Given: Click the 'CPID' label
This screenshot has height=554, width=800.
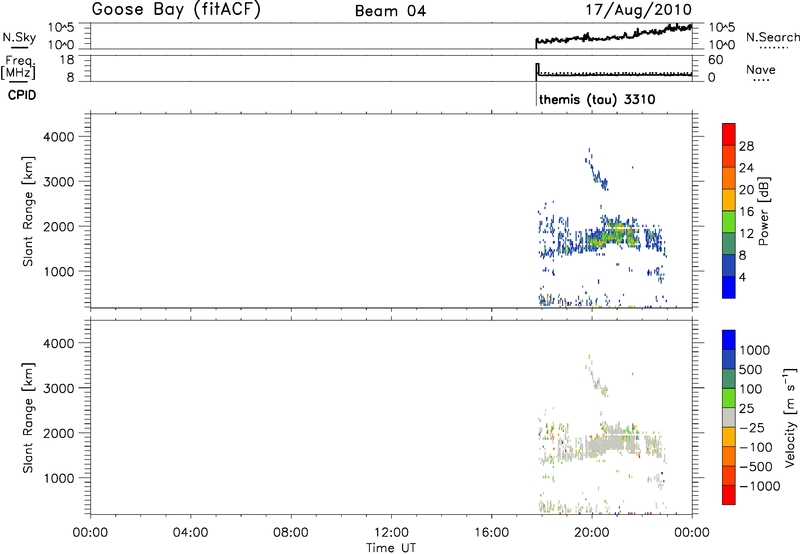Looking at the screenshot, I should pyautogui.click(x=22, y=95).
